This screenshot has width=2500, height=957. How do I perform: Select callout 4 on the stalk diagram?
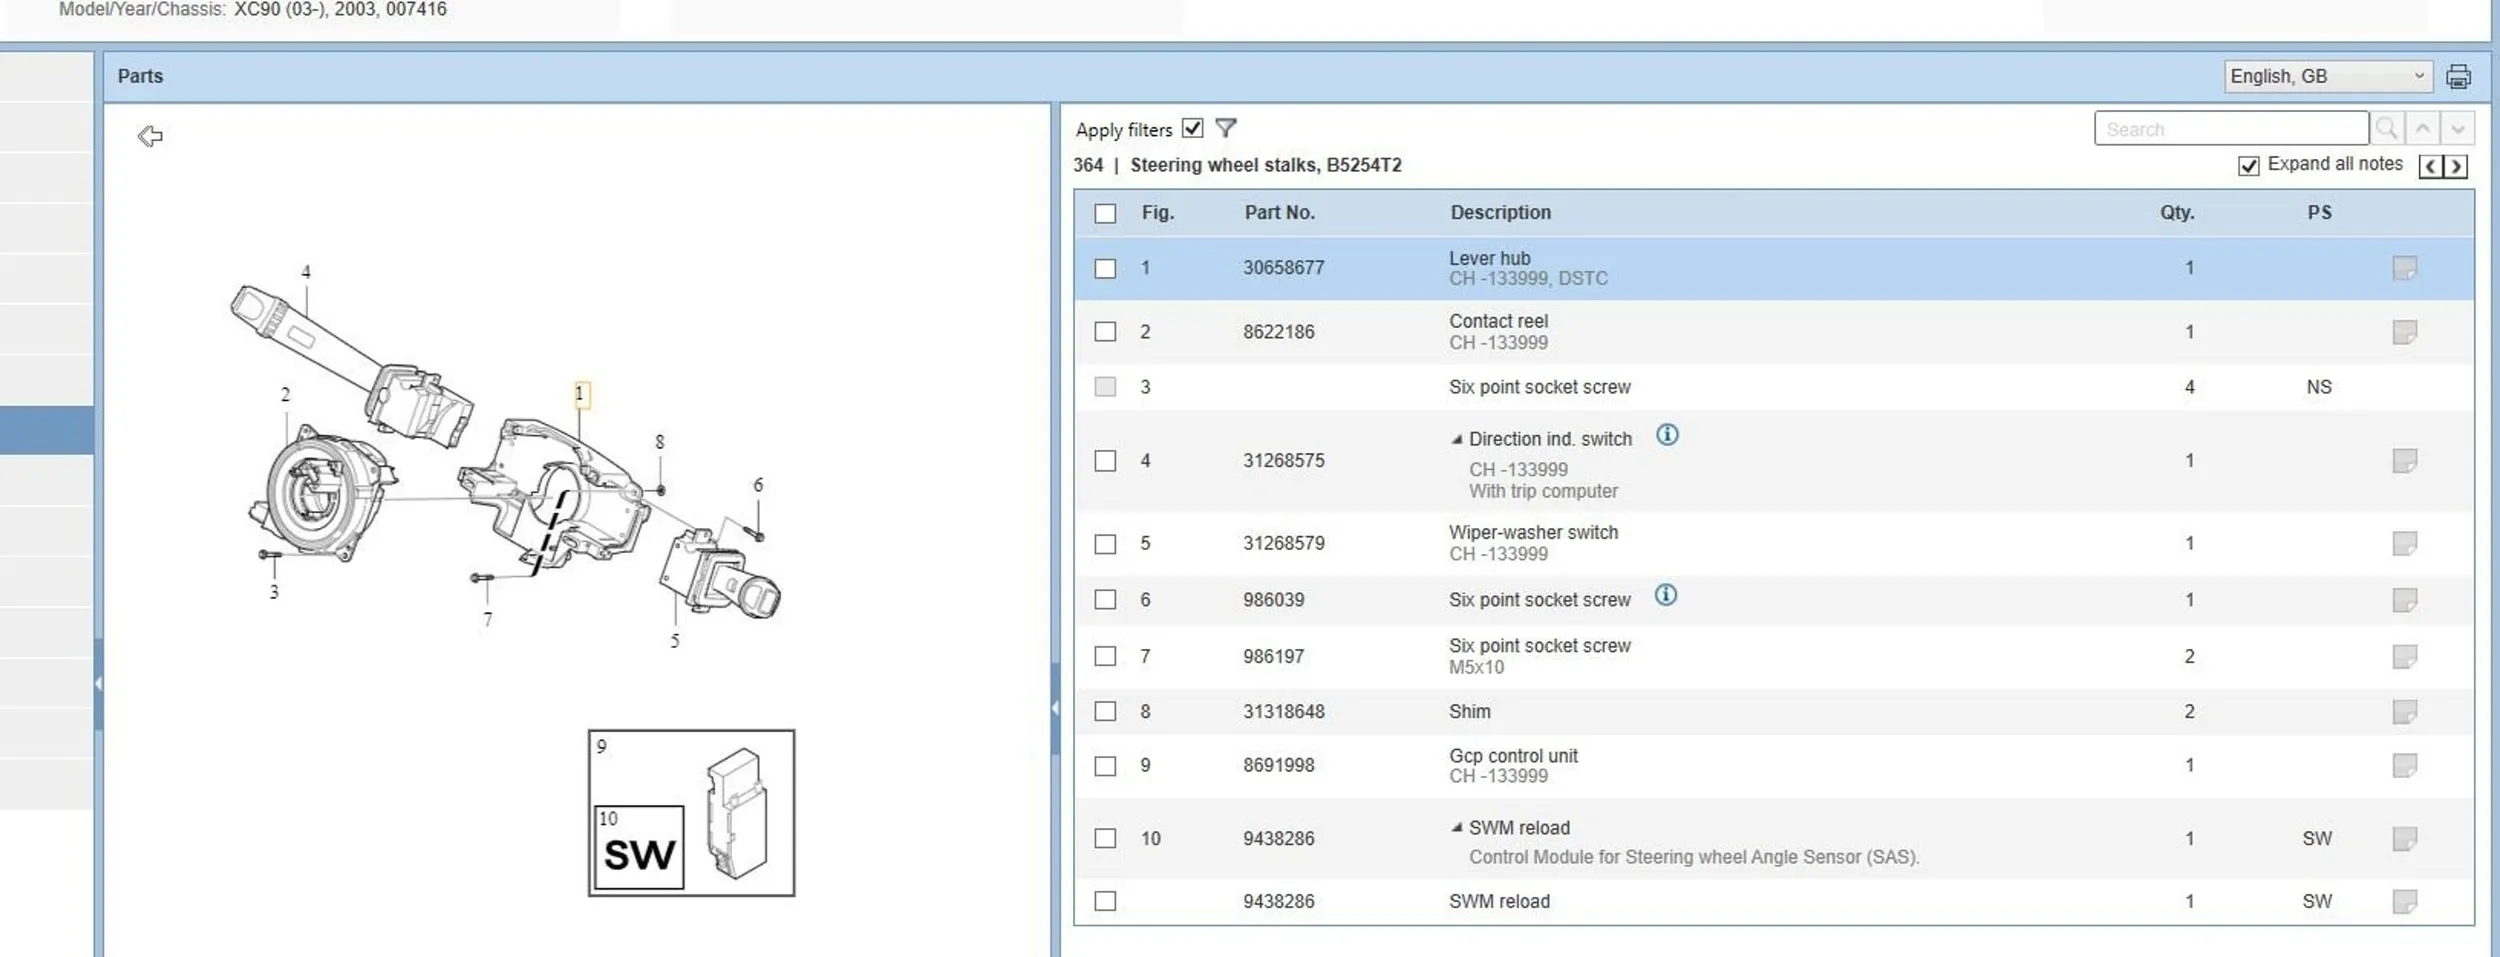306,272
